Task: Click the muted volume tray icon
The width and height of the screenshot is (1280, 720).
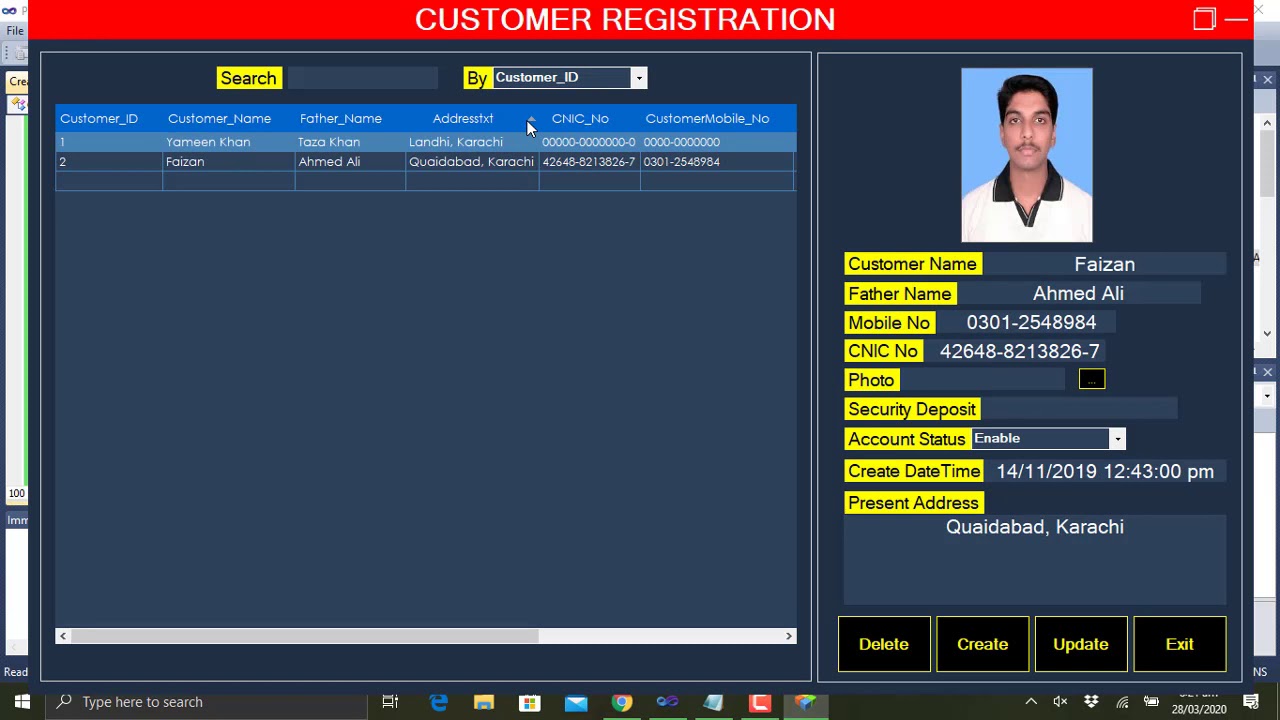Action: (1061, 702)
